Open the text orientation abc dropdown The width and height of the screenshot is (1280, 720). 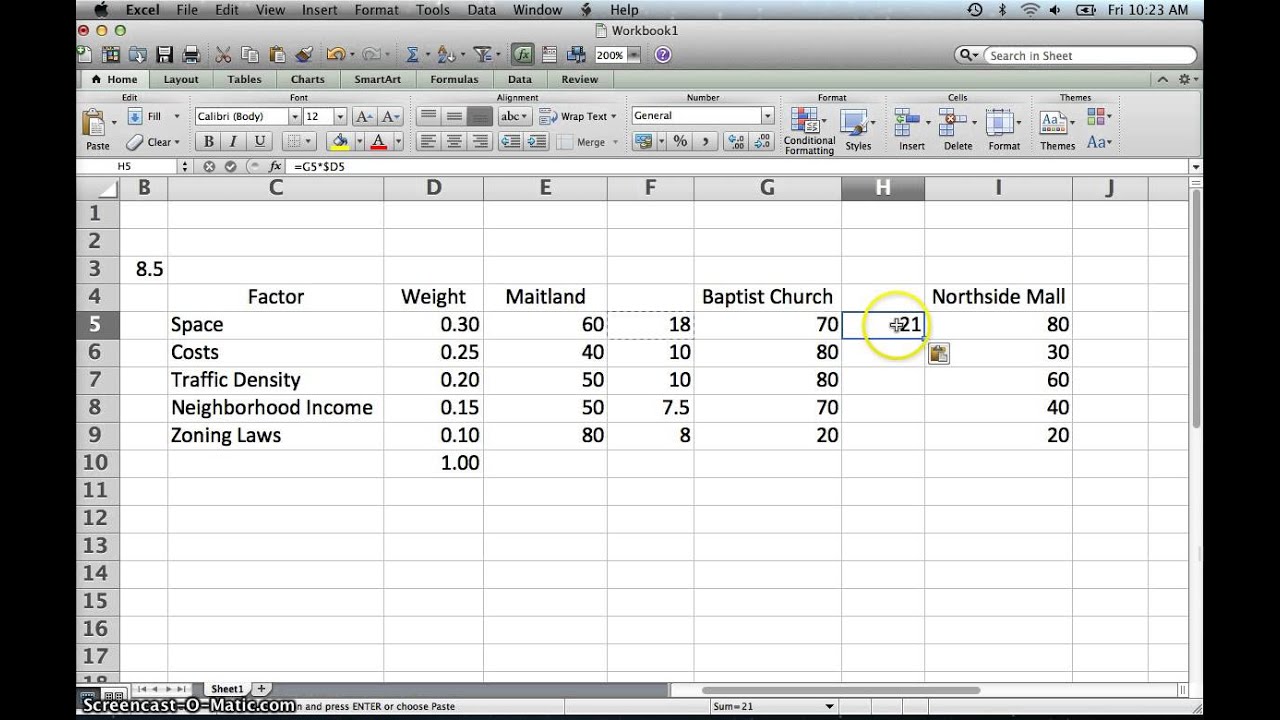click(514, 116)
